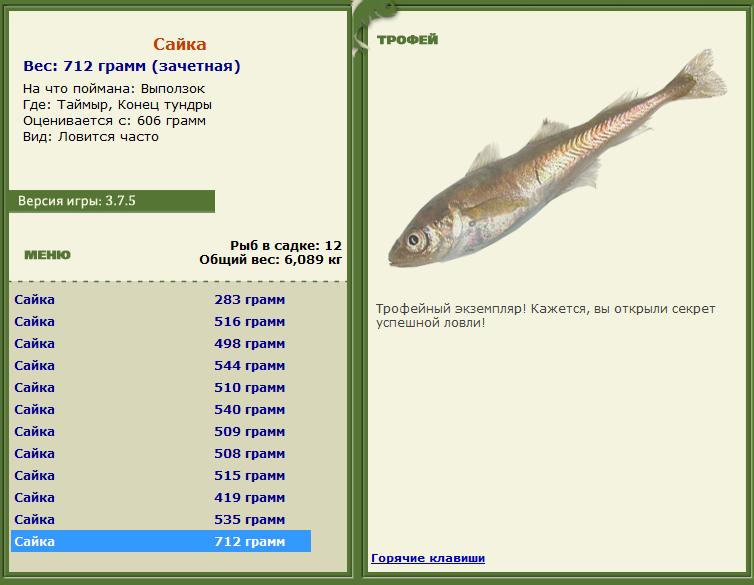Pick the Сайка 544 грамм row
Viewport: 754px width, 585px height.
pos(160,366)
